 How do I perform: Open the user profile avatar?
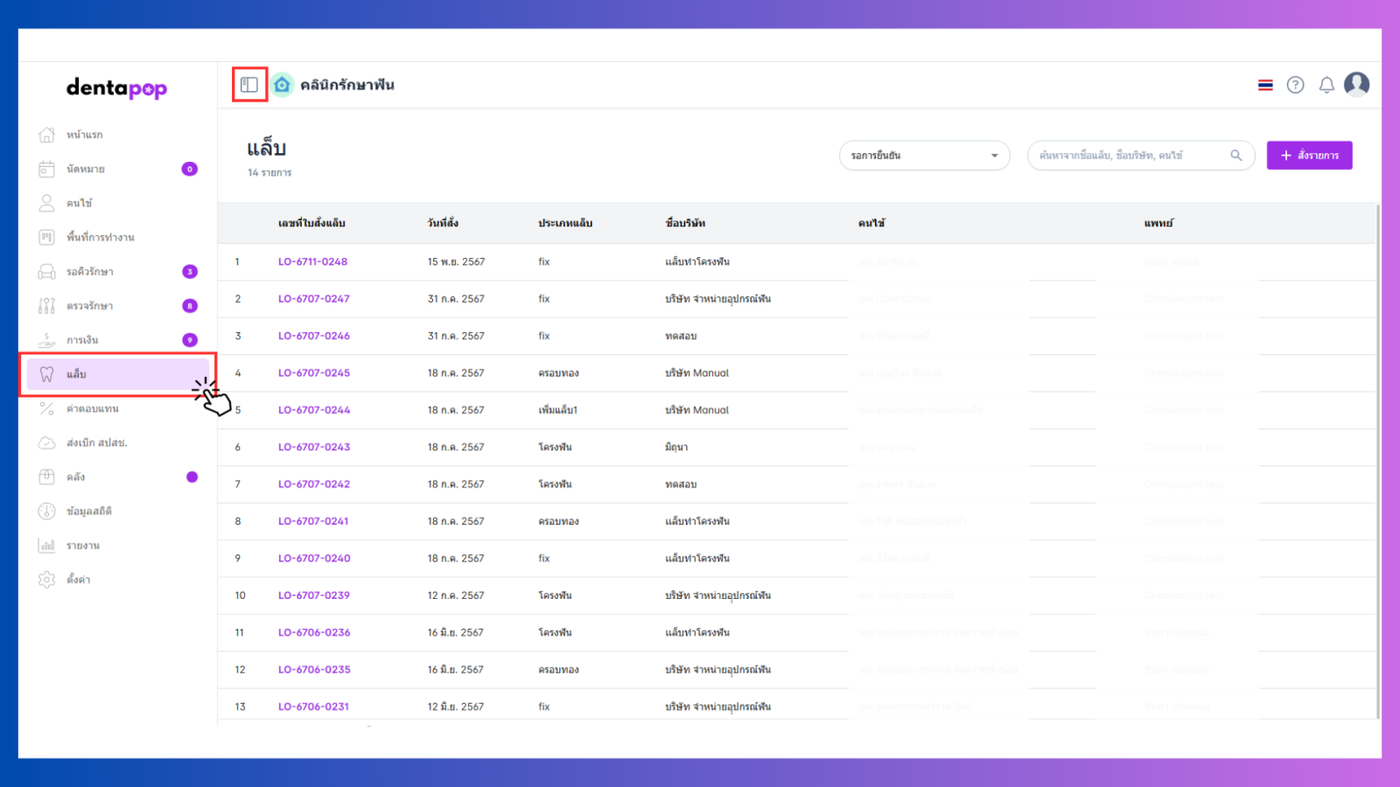click(1356, 85)
